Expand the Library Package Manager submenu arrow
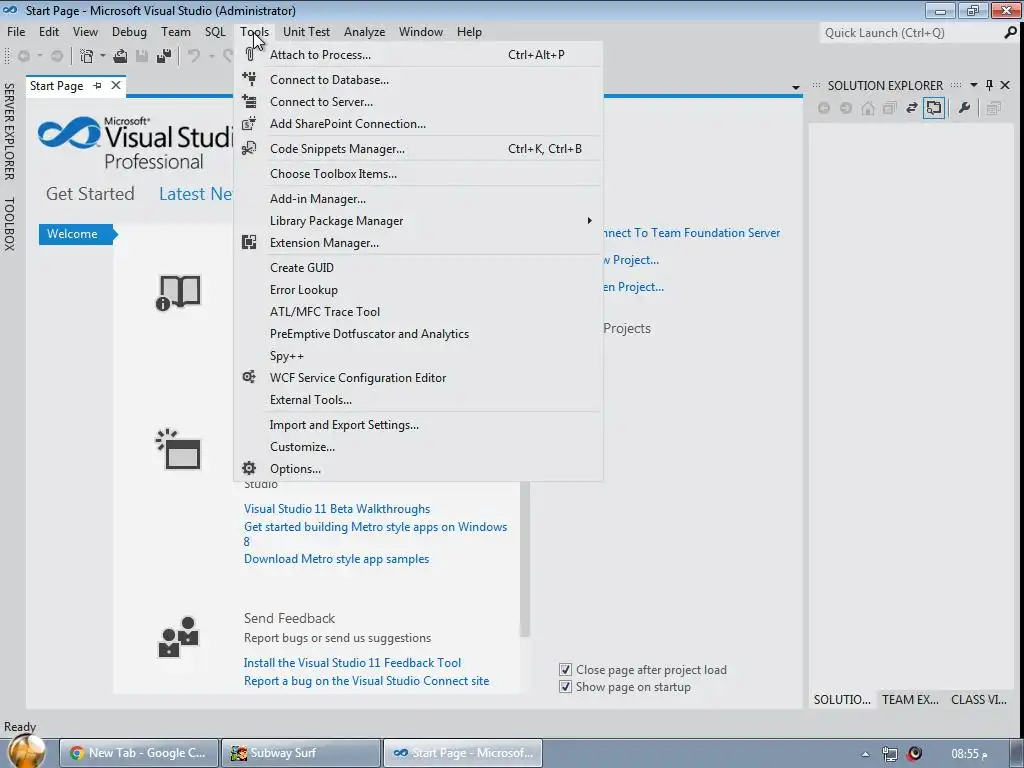This screenshot has width=1024, height=768. coord(589,221)
